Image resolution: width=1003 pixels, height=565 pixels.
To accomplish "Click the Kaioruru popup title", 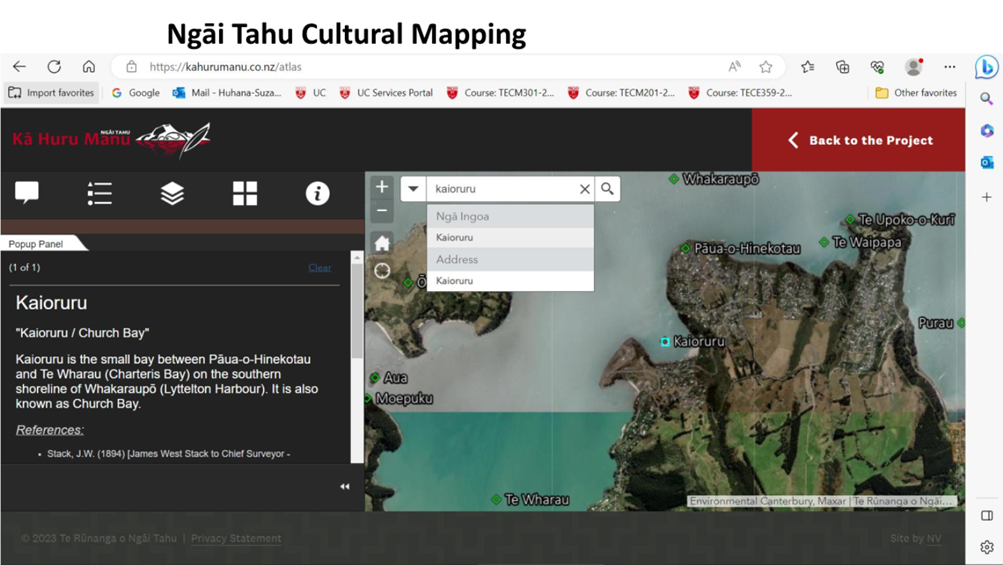I will (x=51, y=303).
